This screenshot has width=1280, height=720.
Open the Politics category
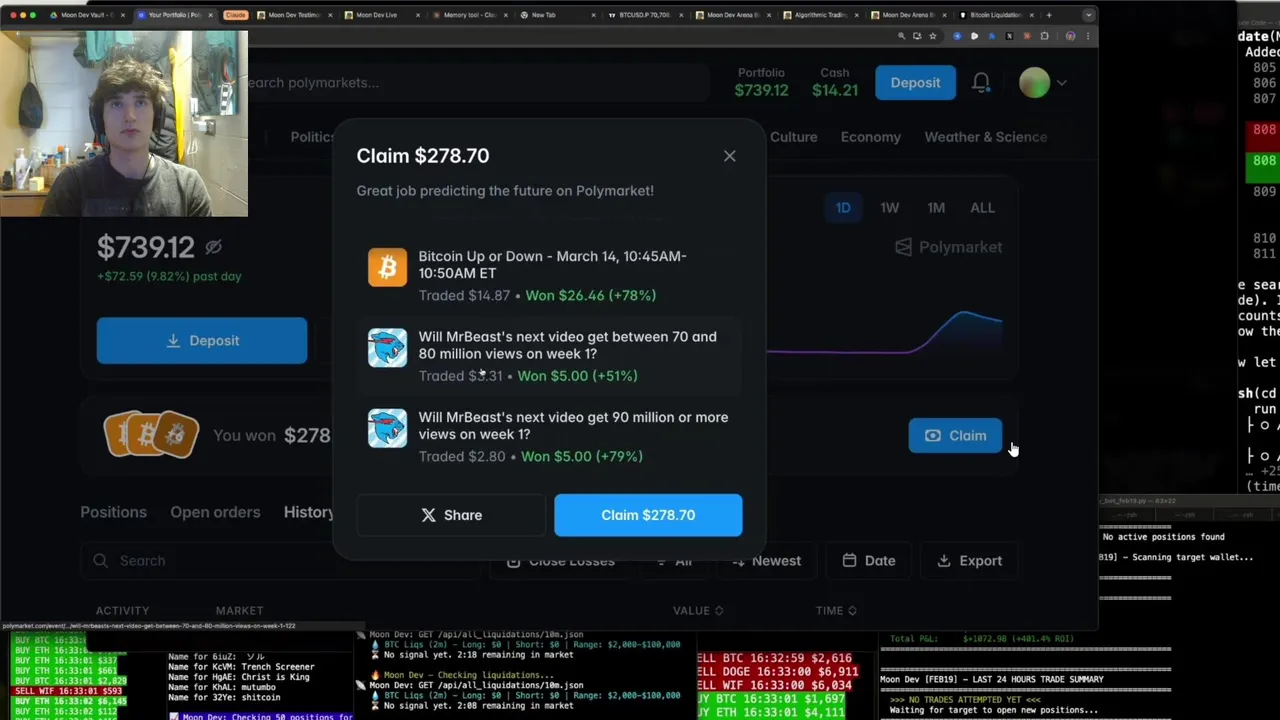(x=312, y=137)
